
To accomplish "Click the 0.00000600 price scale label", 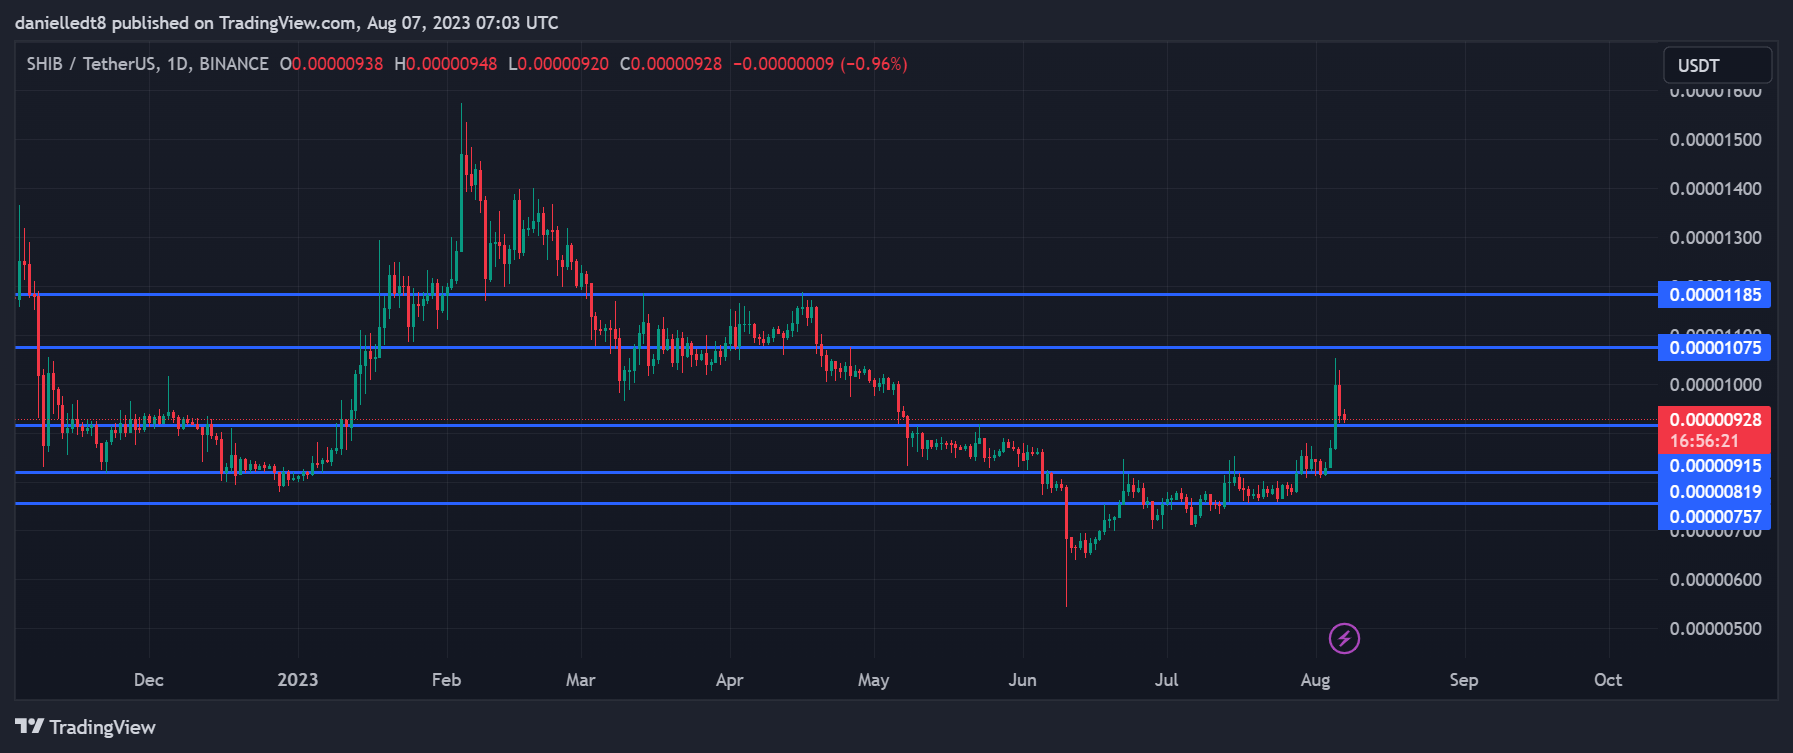I will pyautogui.click(x=1715, y=580).
